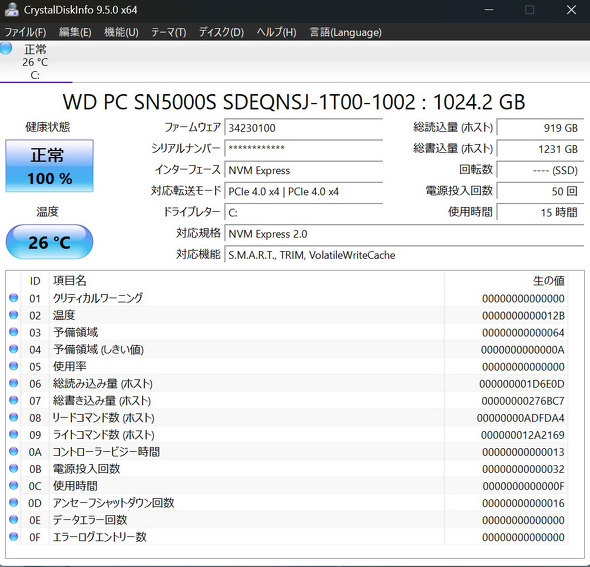Select raw value 000000000012B for temperature
Screen dimensions: 590x567
point(523,316)
